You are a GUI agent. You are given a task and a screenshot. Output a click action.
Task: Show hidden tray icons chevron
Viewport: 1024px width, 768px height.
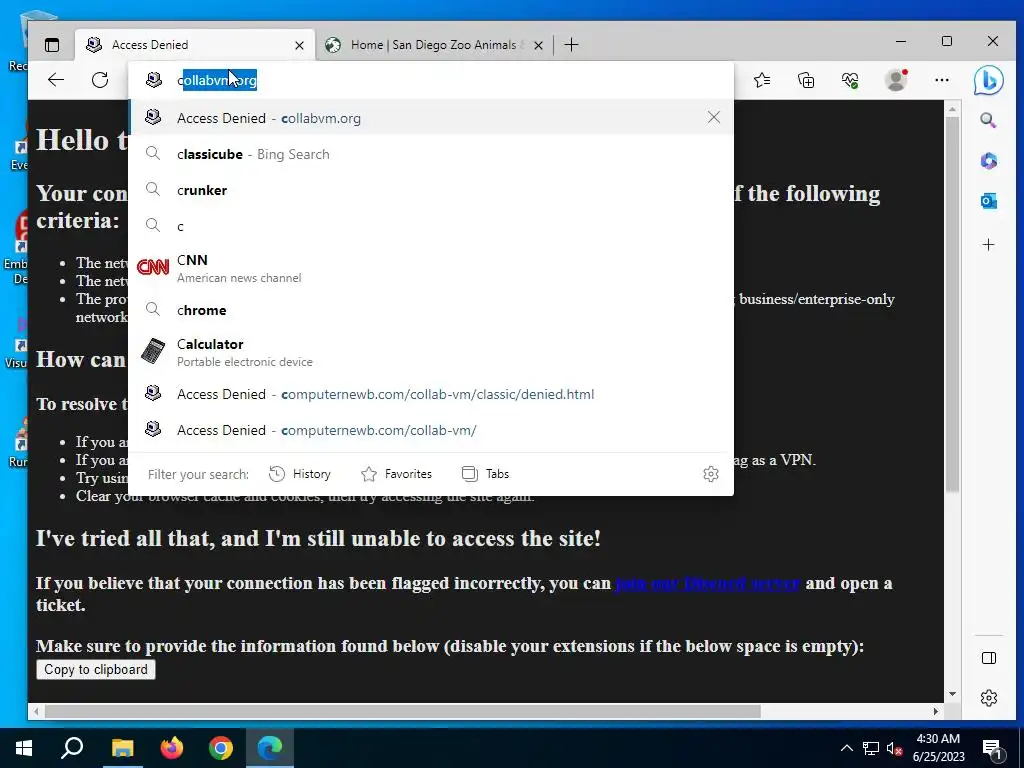(x=846, y=748)
